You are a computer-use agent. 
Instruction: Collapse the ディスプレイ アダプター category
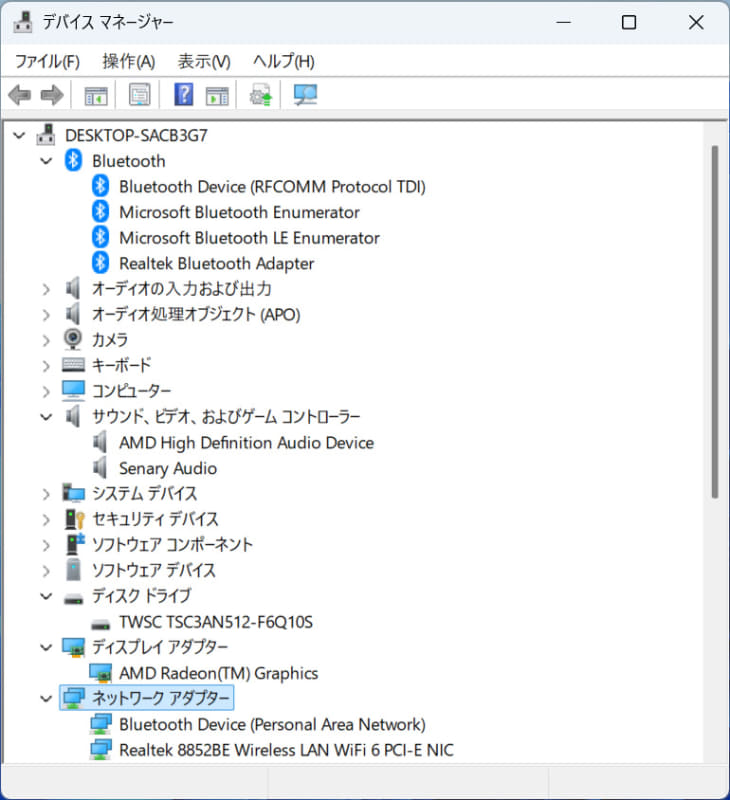pyautogui.click(x=46, y=647)
